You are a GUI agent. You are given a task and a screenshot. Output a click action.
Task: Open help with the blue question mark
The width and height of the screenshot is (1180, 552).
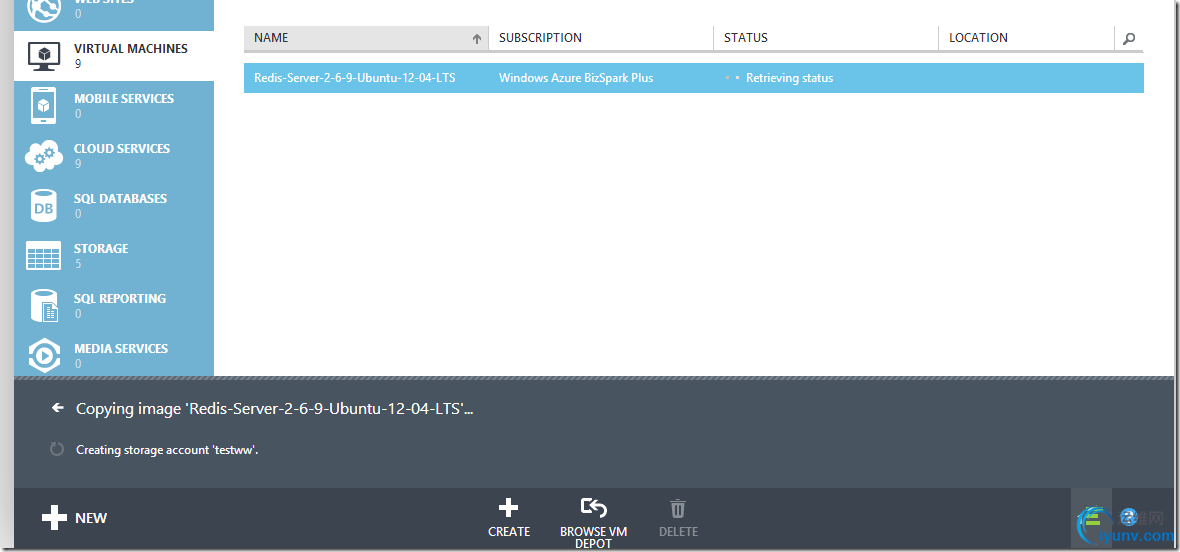[x=1129, y=516]
